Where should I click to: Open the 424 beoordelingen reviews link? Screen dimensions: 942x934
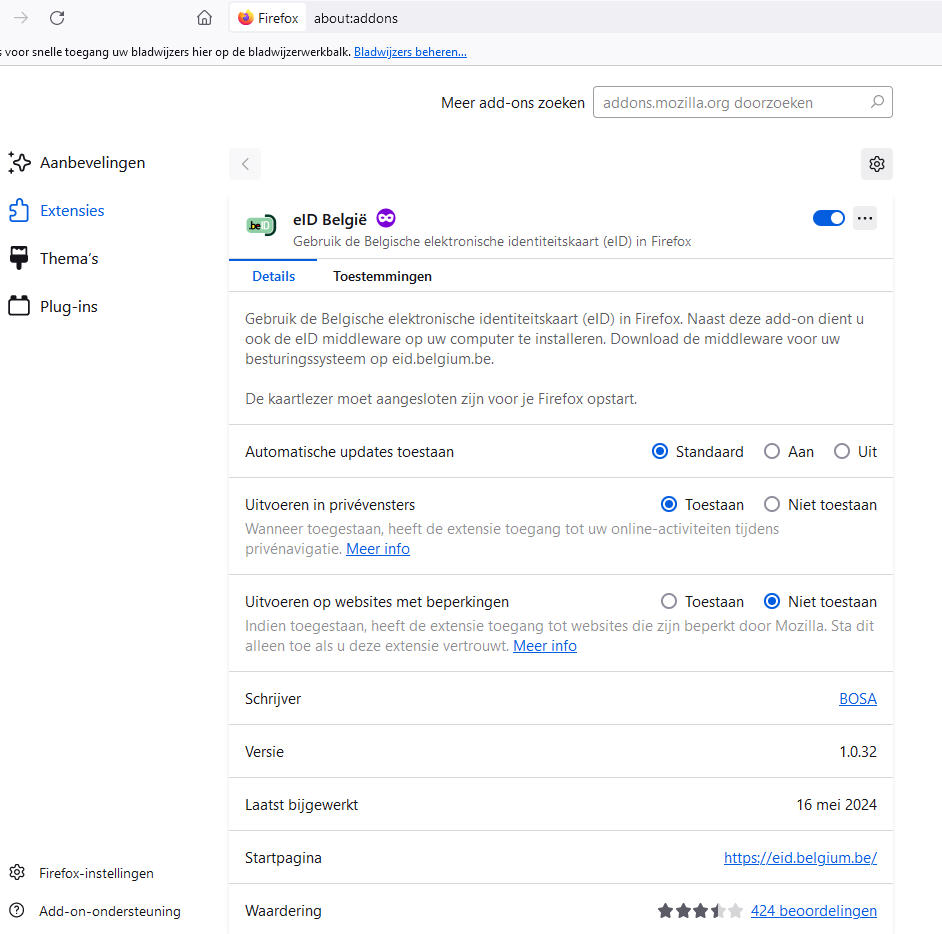[x=813, y=911]
